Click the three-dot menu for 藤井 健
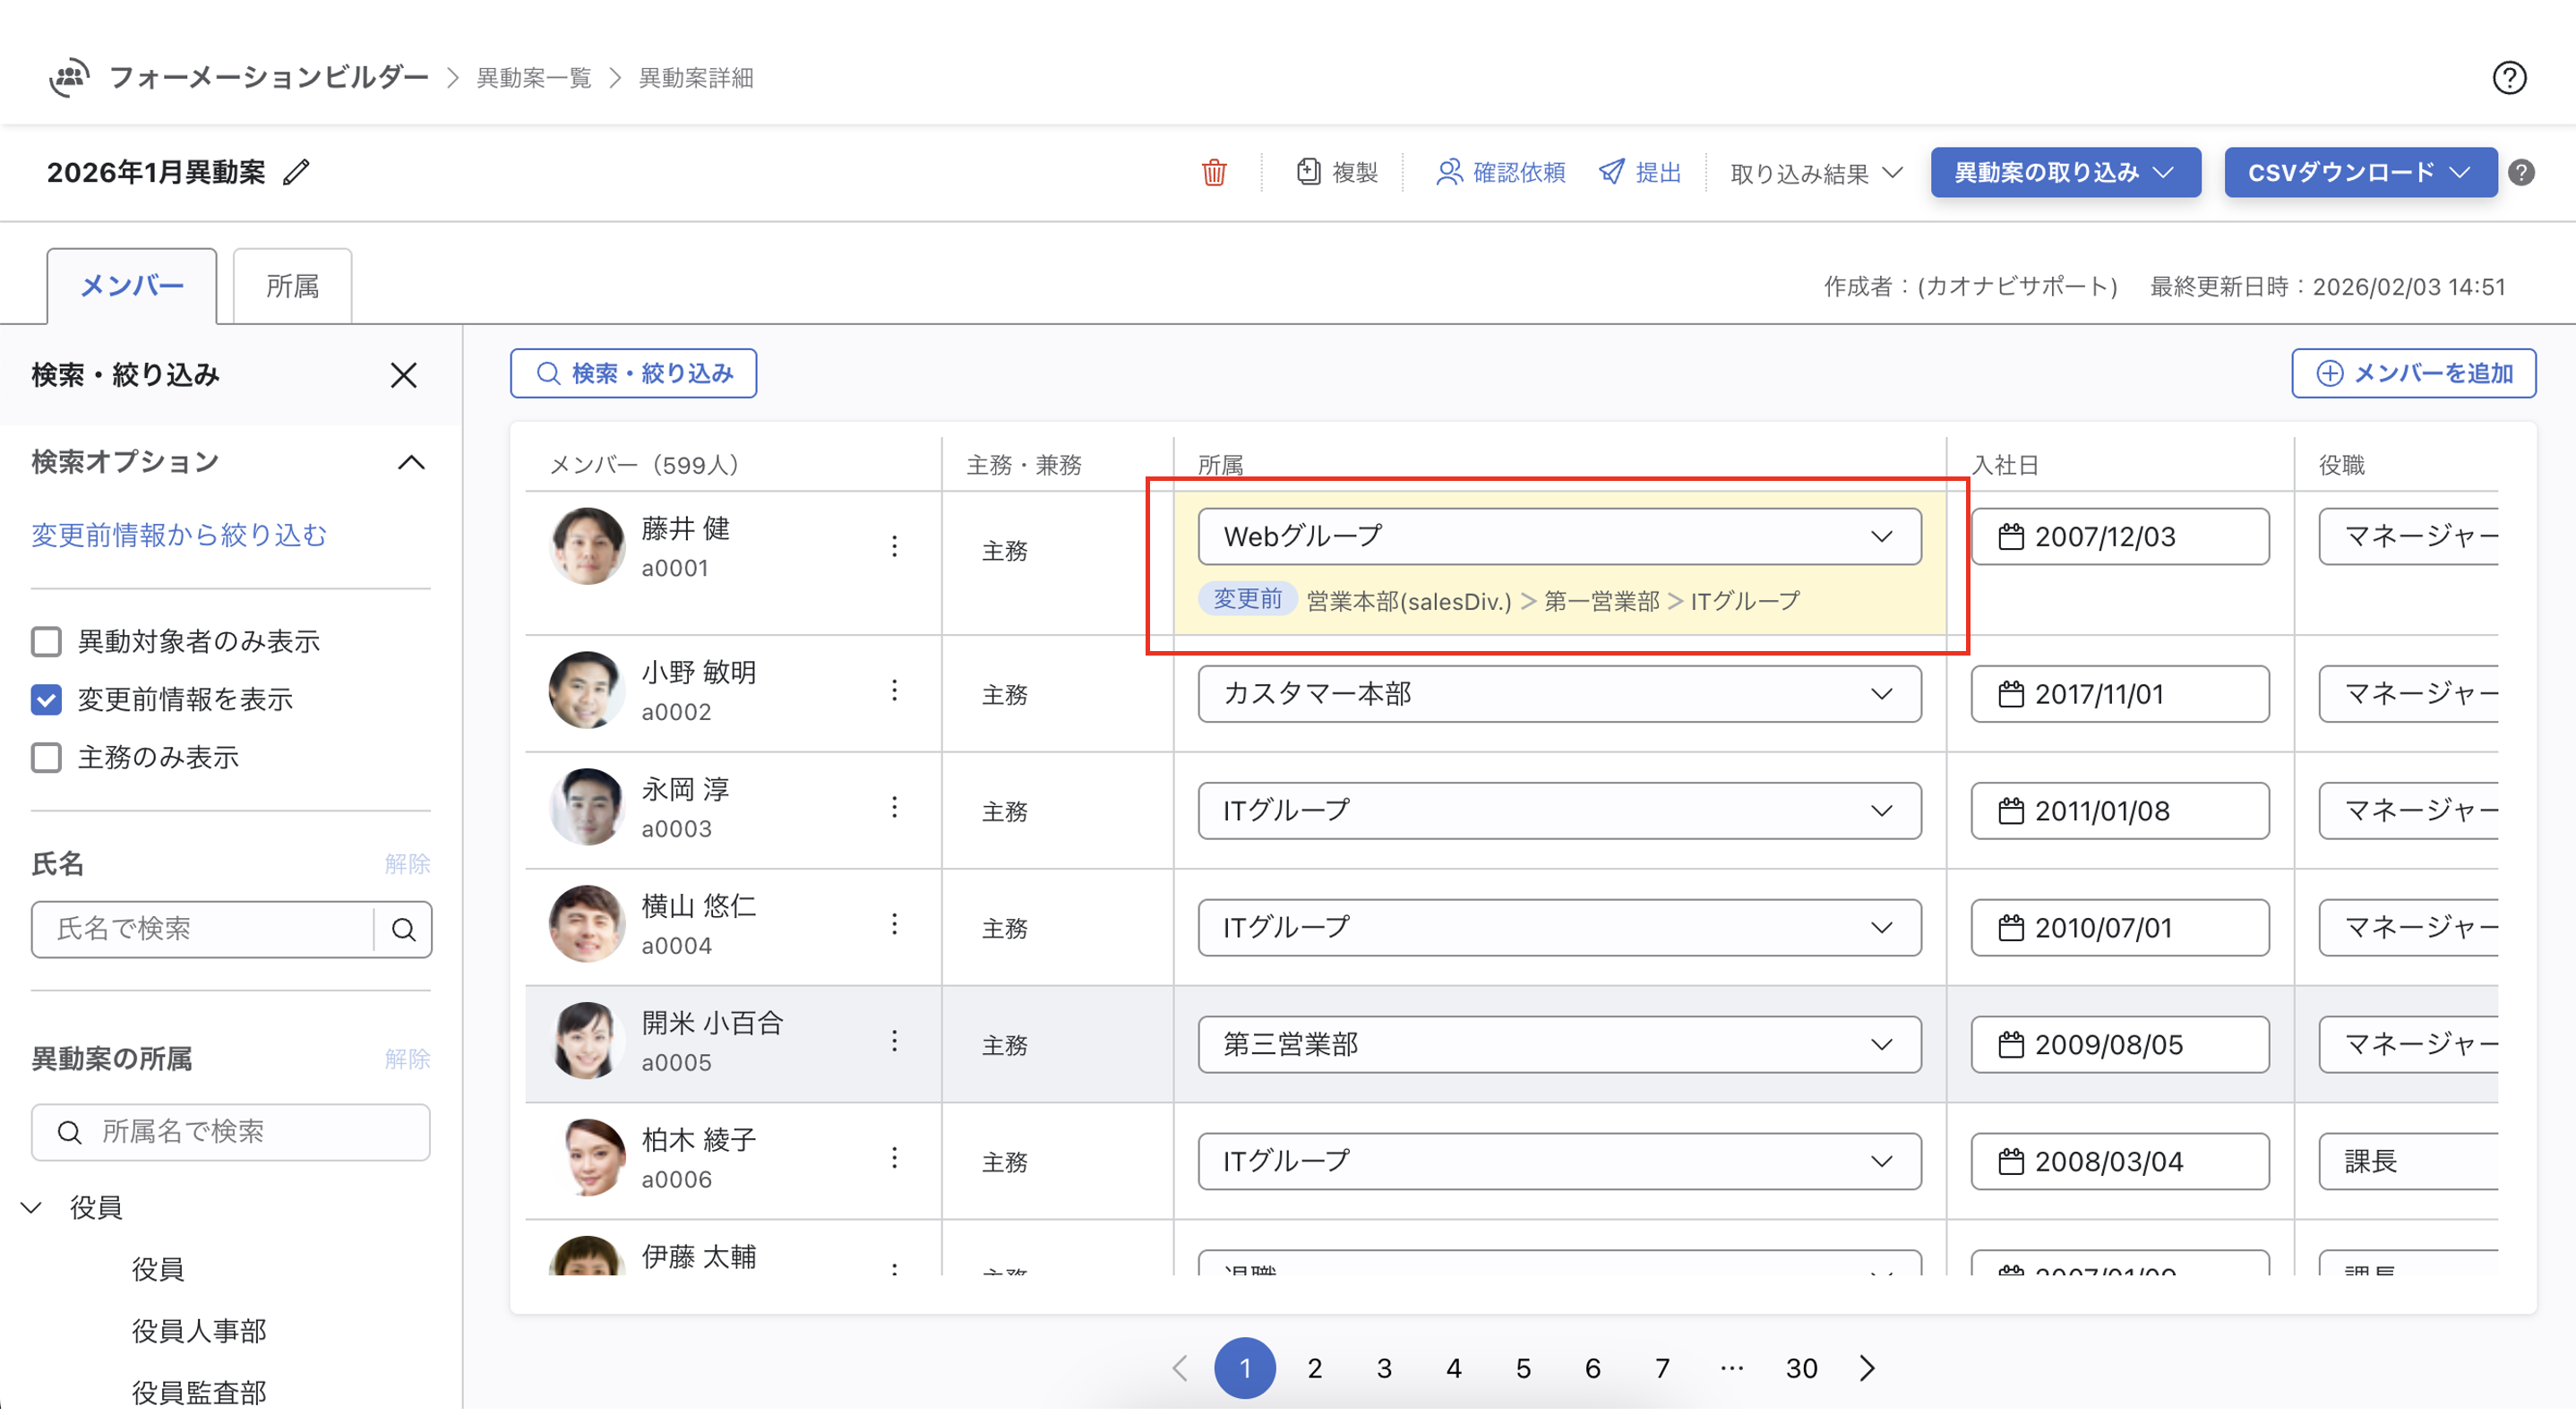 click(x=894, y=546)
